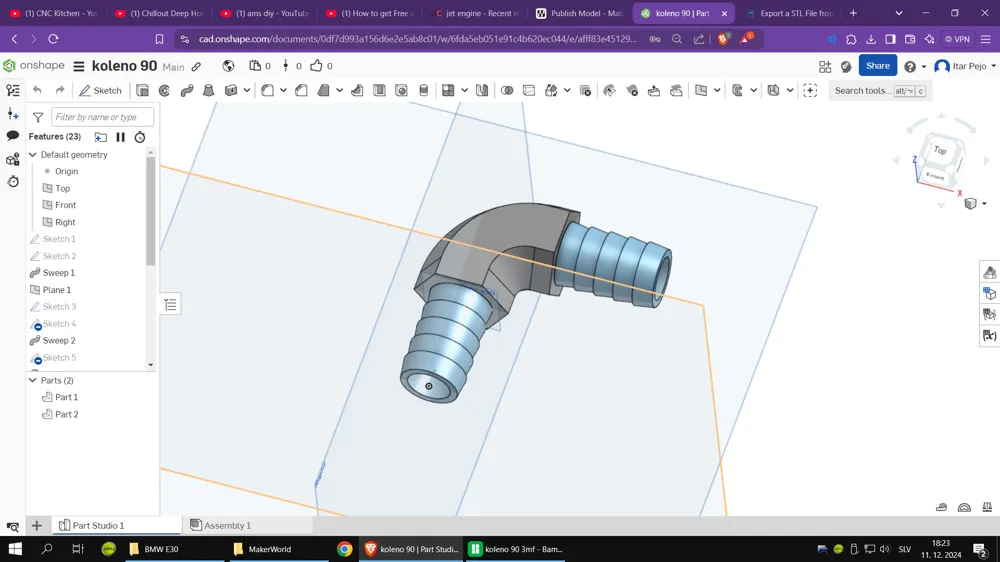Click the feature list scrollbar
The width and height of the screenshot is (1000, 562).
tap(151, 211)
